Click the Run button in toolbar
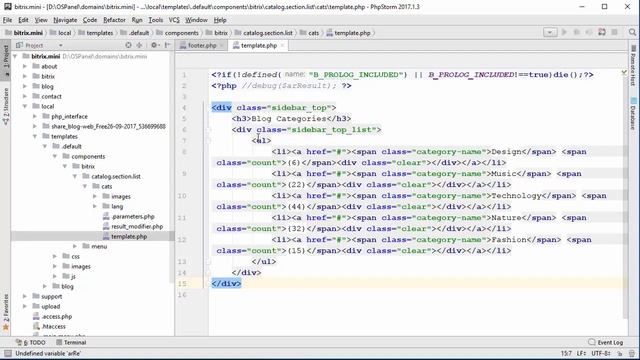The image size is (640, 360). coord(564,32)
